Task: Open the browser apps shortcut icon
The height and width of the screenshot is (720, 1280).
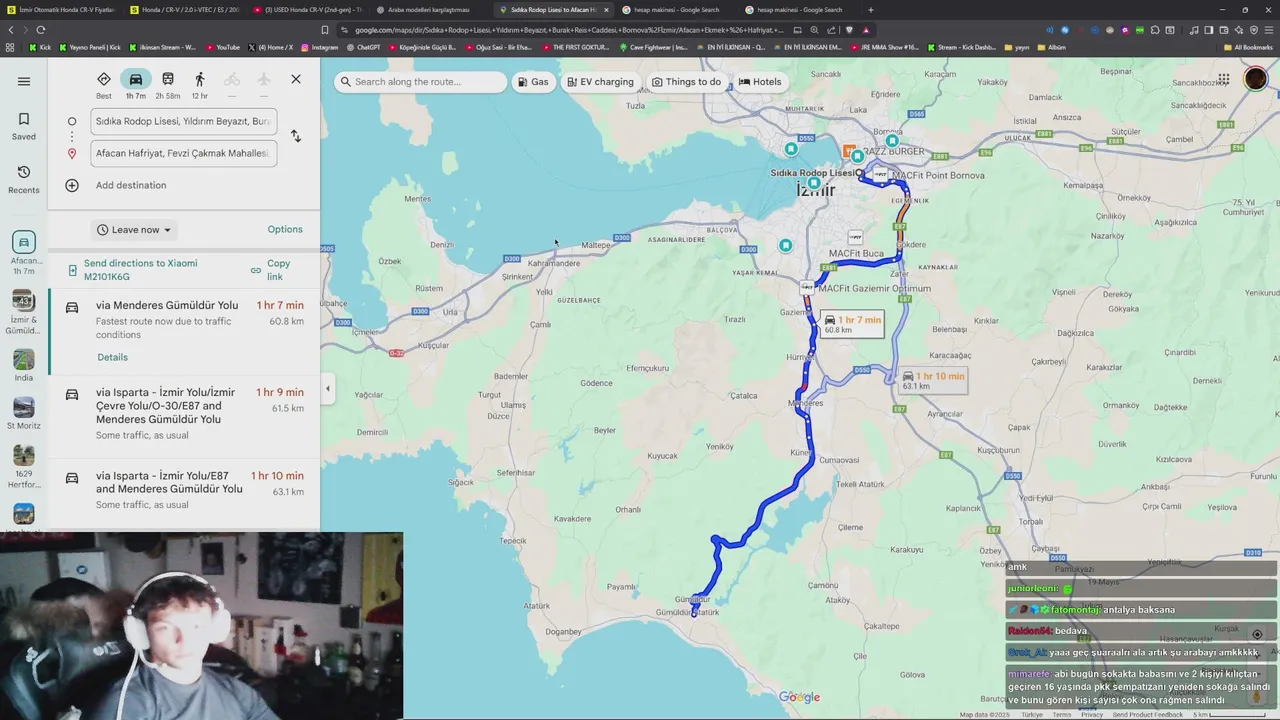Action: (10, 47)
